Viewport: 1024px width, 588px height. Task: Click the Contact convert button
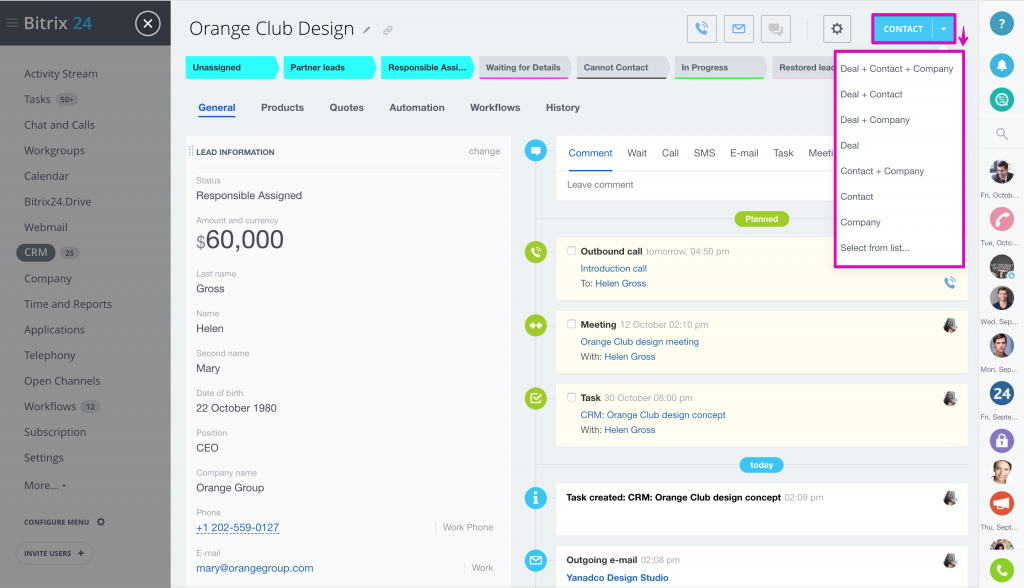tap(903, 29)
